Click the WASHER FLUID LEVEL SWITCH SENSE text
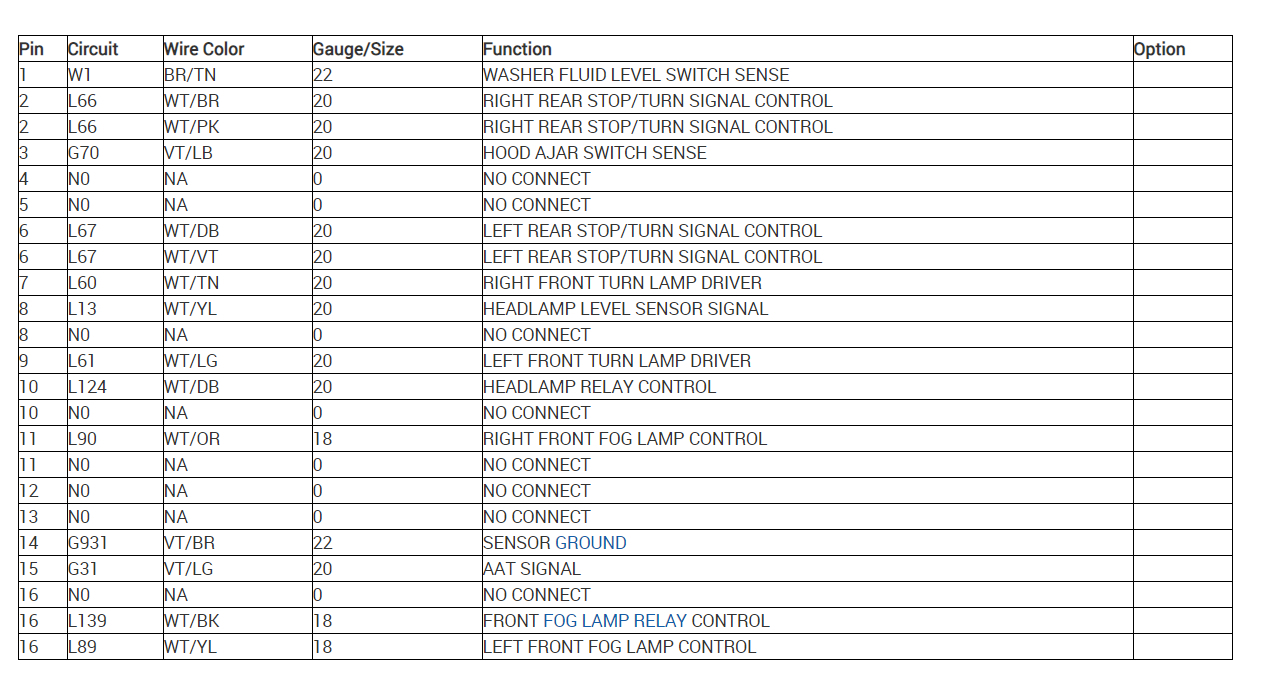This screenshot has height=681, width=1263. click(636, 75)
